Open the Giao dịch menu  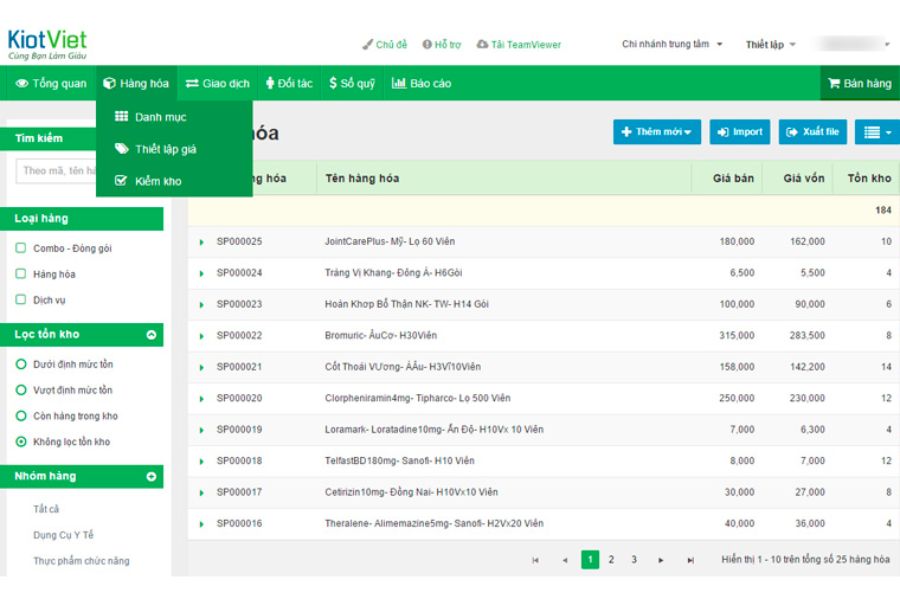[x=218, y=83]
